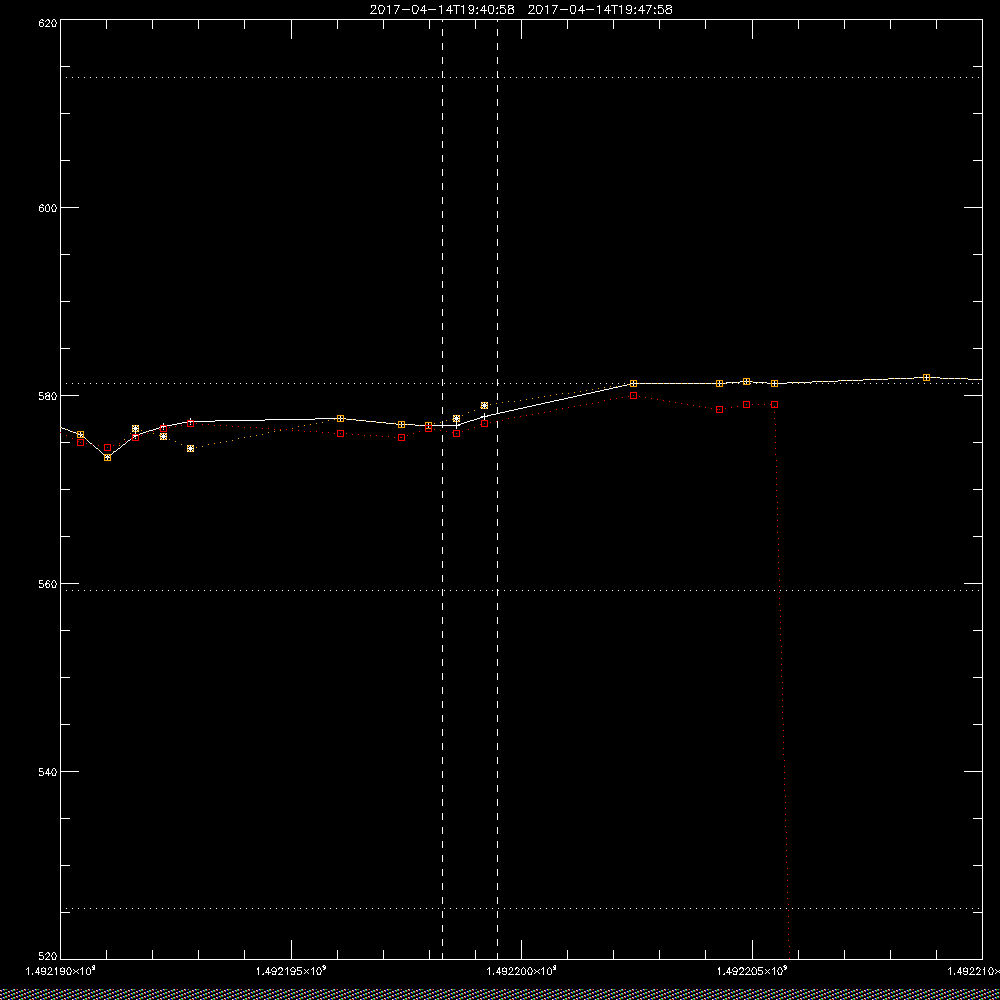This screenshot has height=1000, width=1000.
Task: Click the y-axis label 520
Action: (48, 956)
